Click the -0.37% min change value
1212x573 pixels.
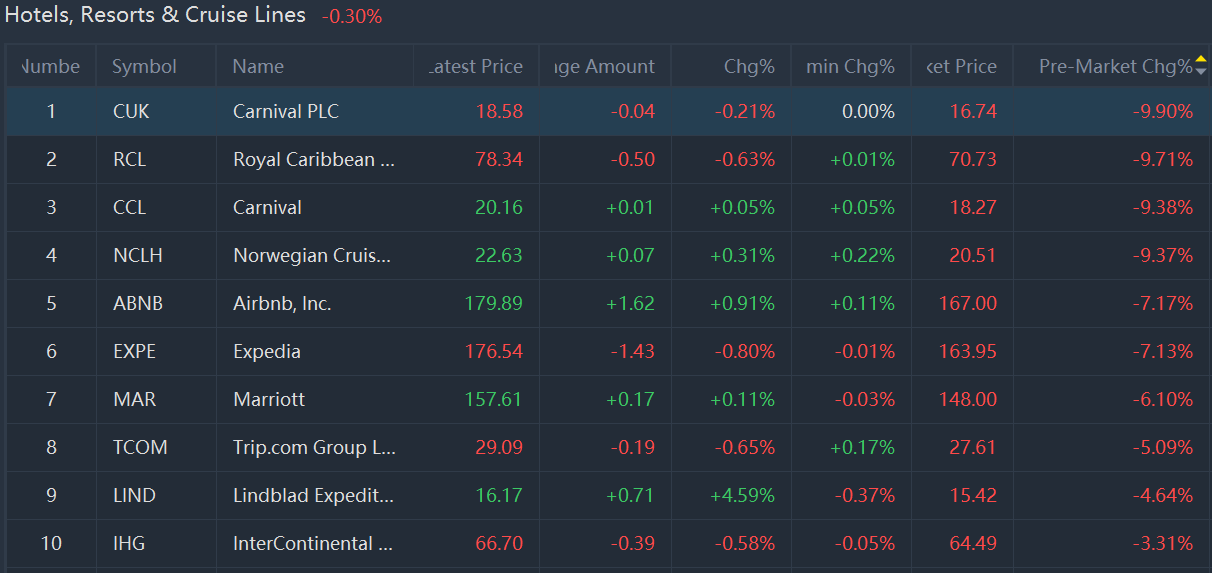[865, 495]
